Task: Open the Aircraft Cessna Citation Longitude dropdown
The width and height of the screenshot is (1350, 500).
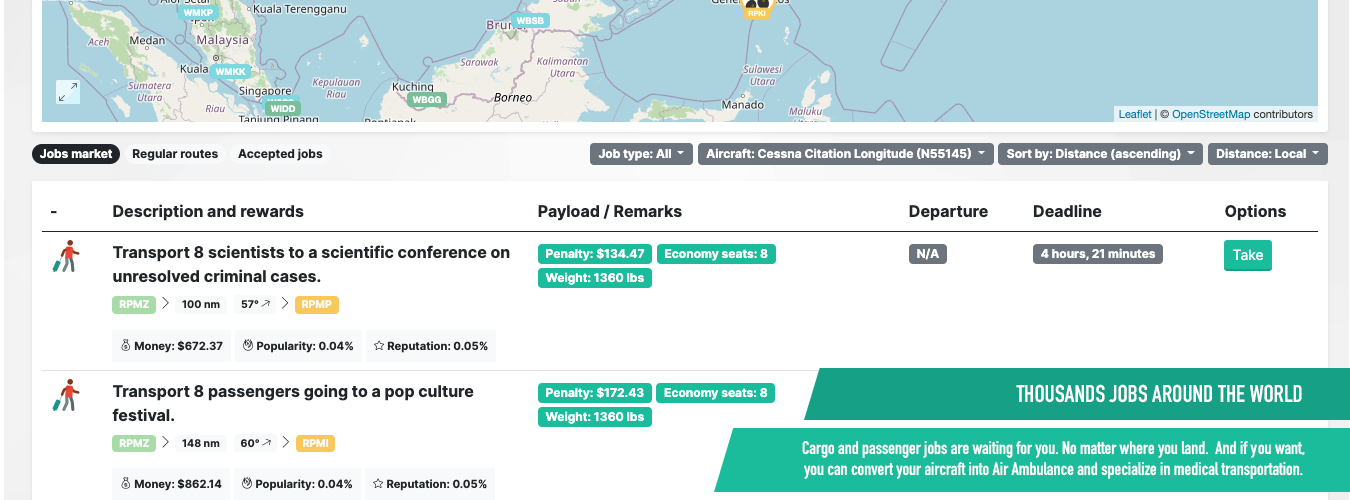Action: point(846,154)
